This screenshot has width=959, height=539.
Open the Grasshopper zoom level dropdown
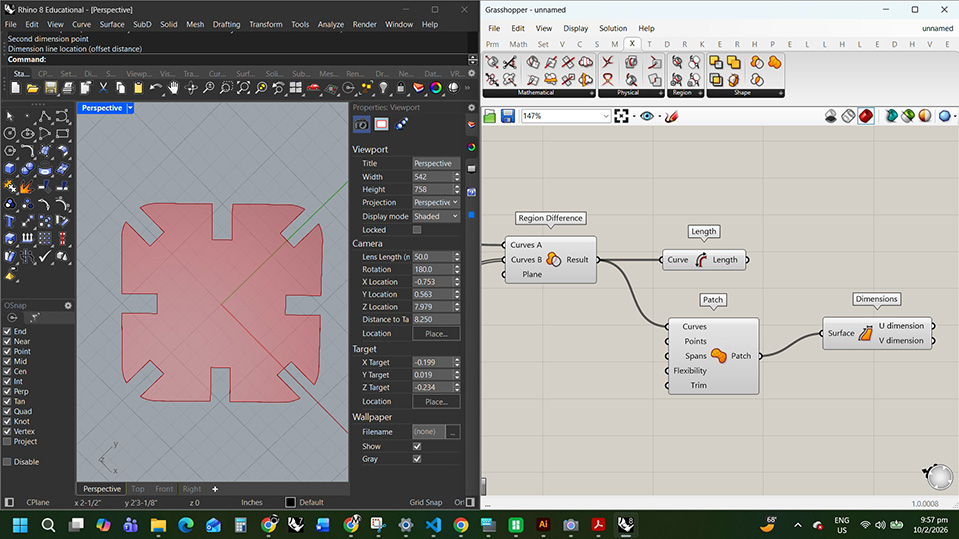pos(605,117)
